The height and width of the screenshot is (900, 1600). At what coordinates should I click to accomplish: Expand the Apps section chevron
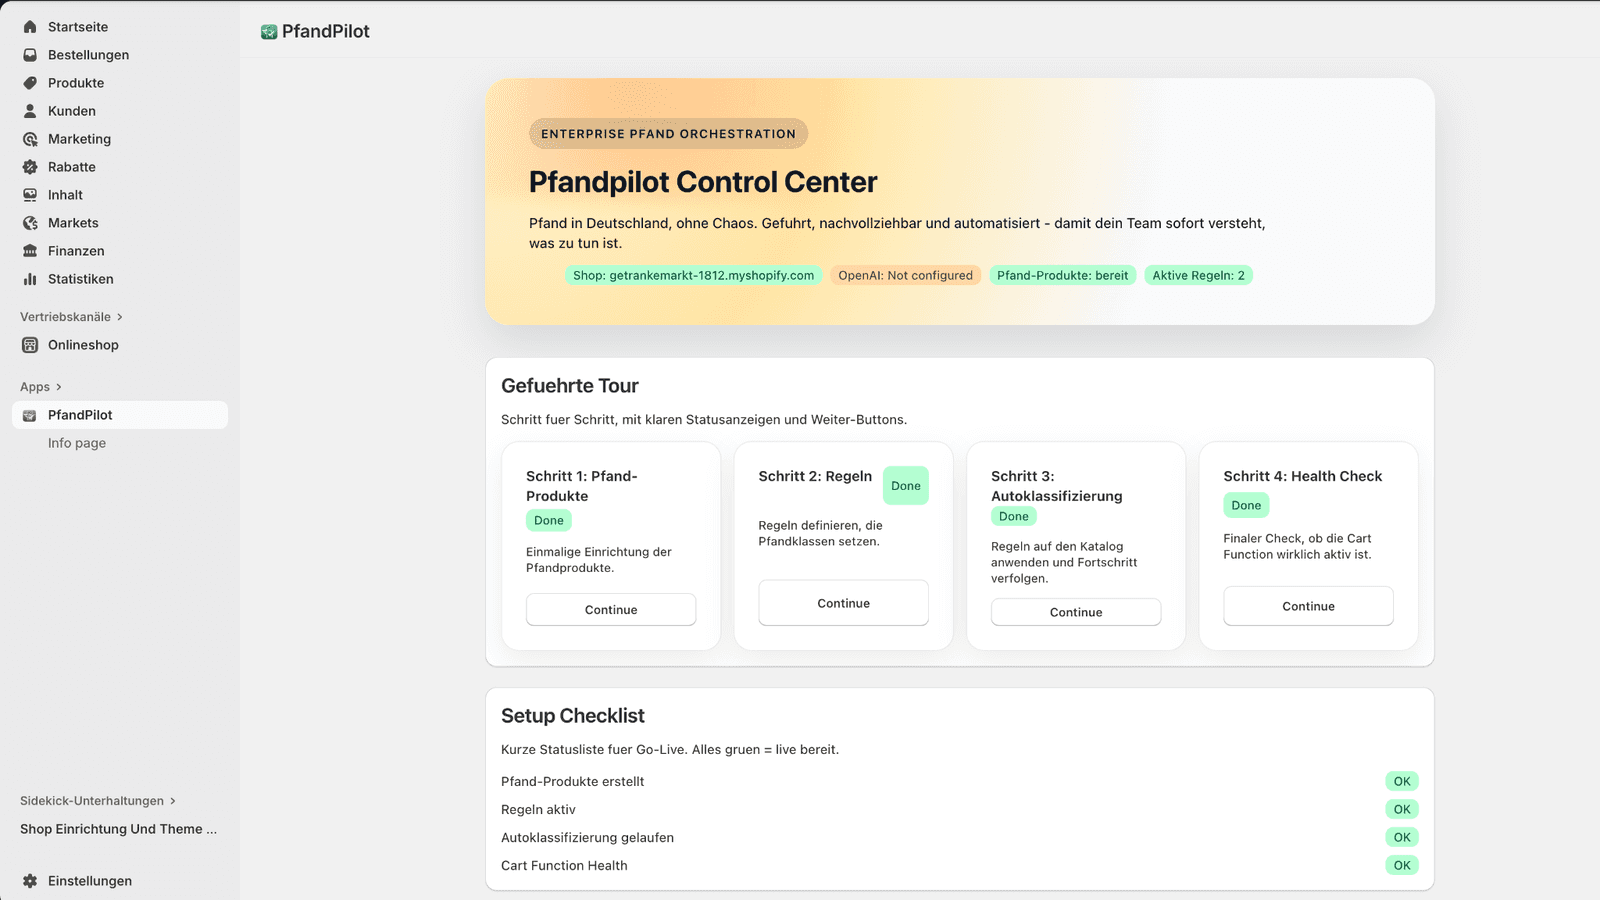pos(59,387)
